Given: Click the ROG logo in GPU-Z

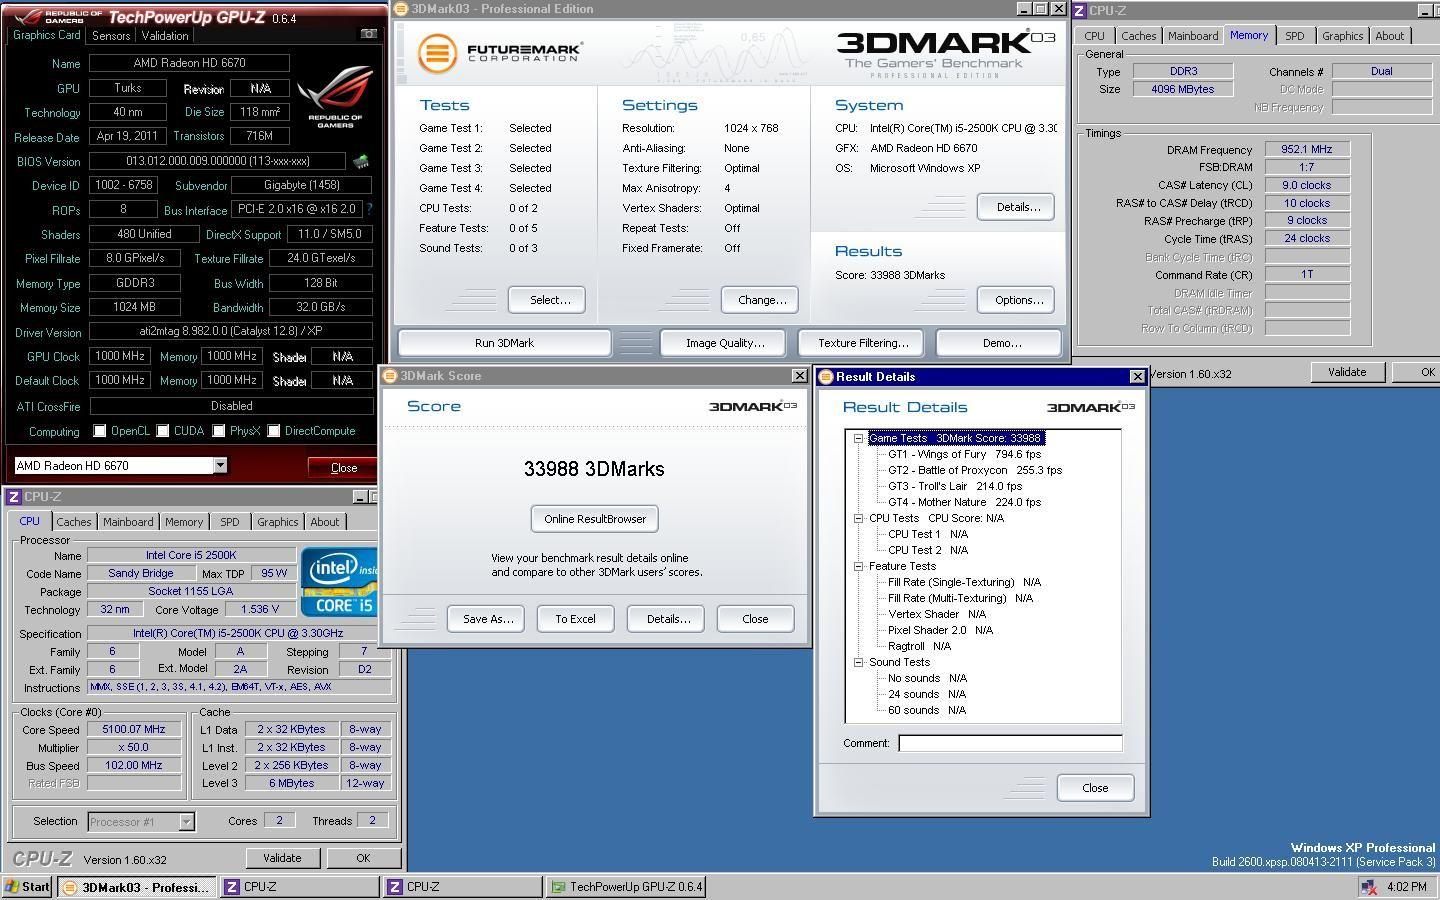Looking at the screenshot, I should coord(336,95).
